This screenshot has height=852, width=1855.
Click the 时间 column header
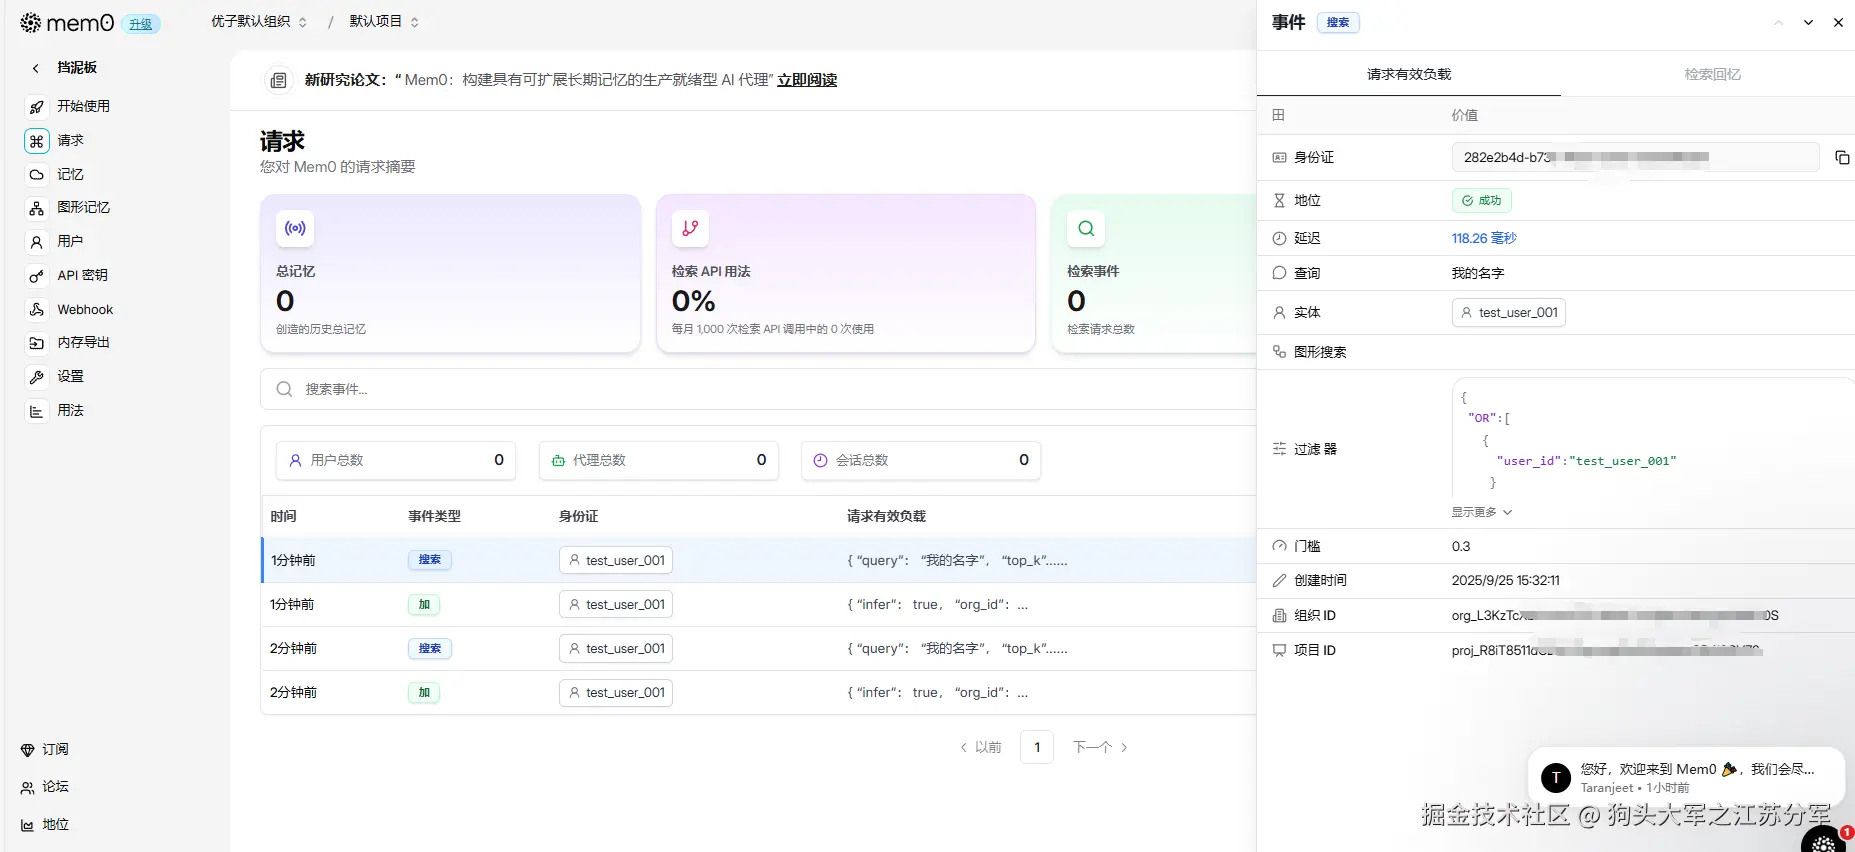point(283,516)
